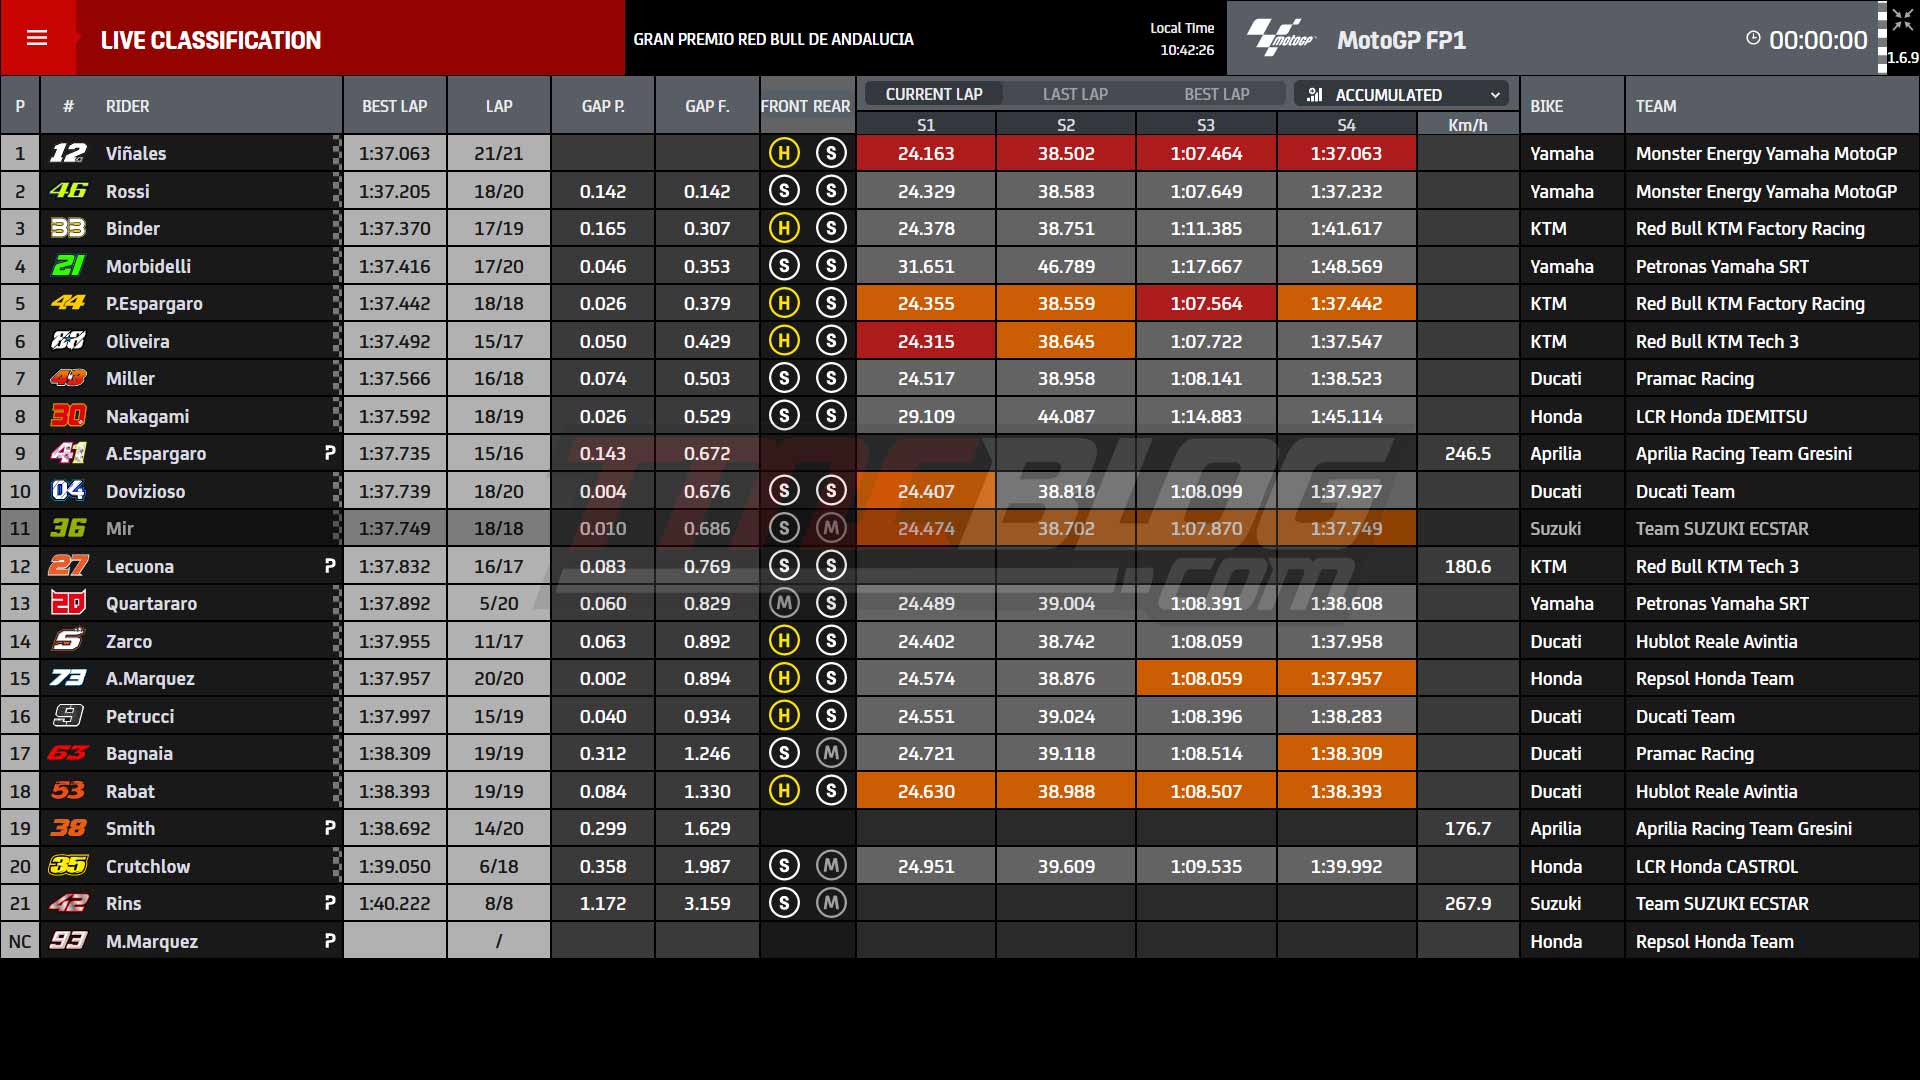The height and width of the screenshot is (1080, 1920).
Task: Click Viñales number 12 badge
Action: (x=68, y=153)
